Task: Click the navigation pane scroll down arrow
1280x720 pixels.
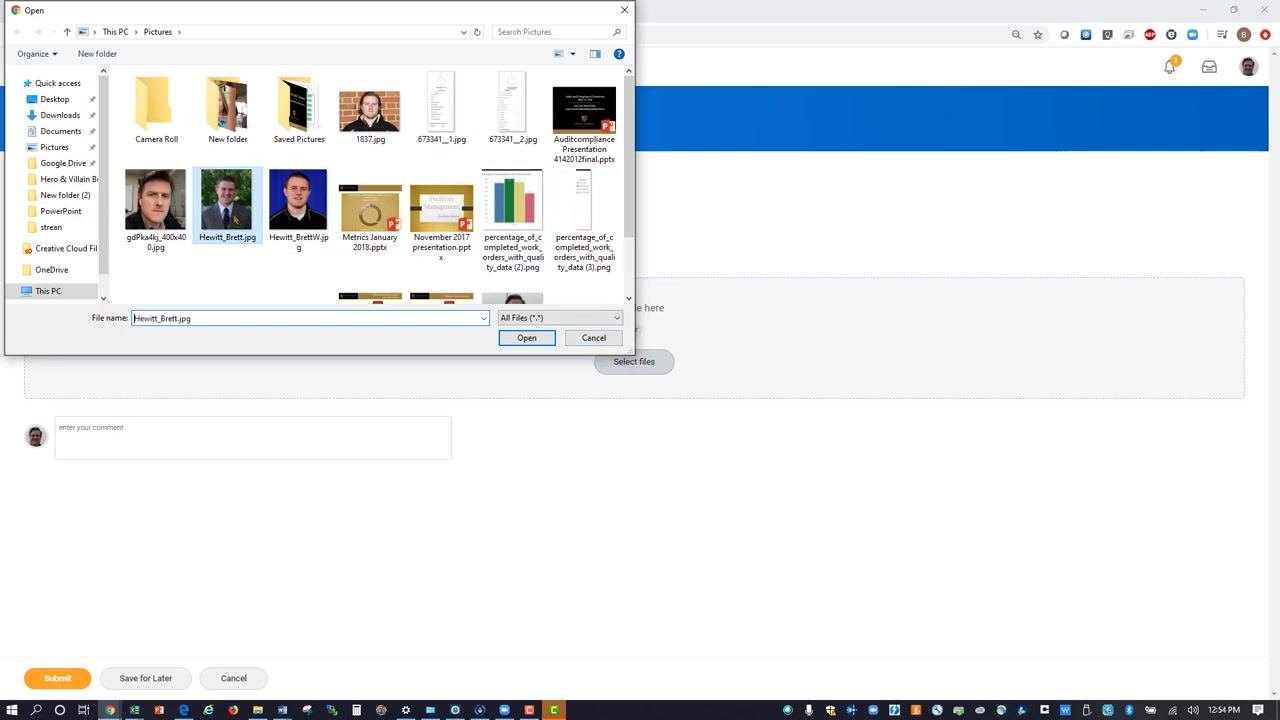Action: [104, 297]
